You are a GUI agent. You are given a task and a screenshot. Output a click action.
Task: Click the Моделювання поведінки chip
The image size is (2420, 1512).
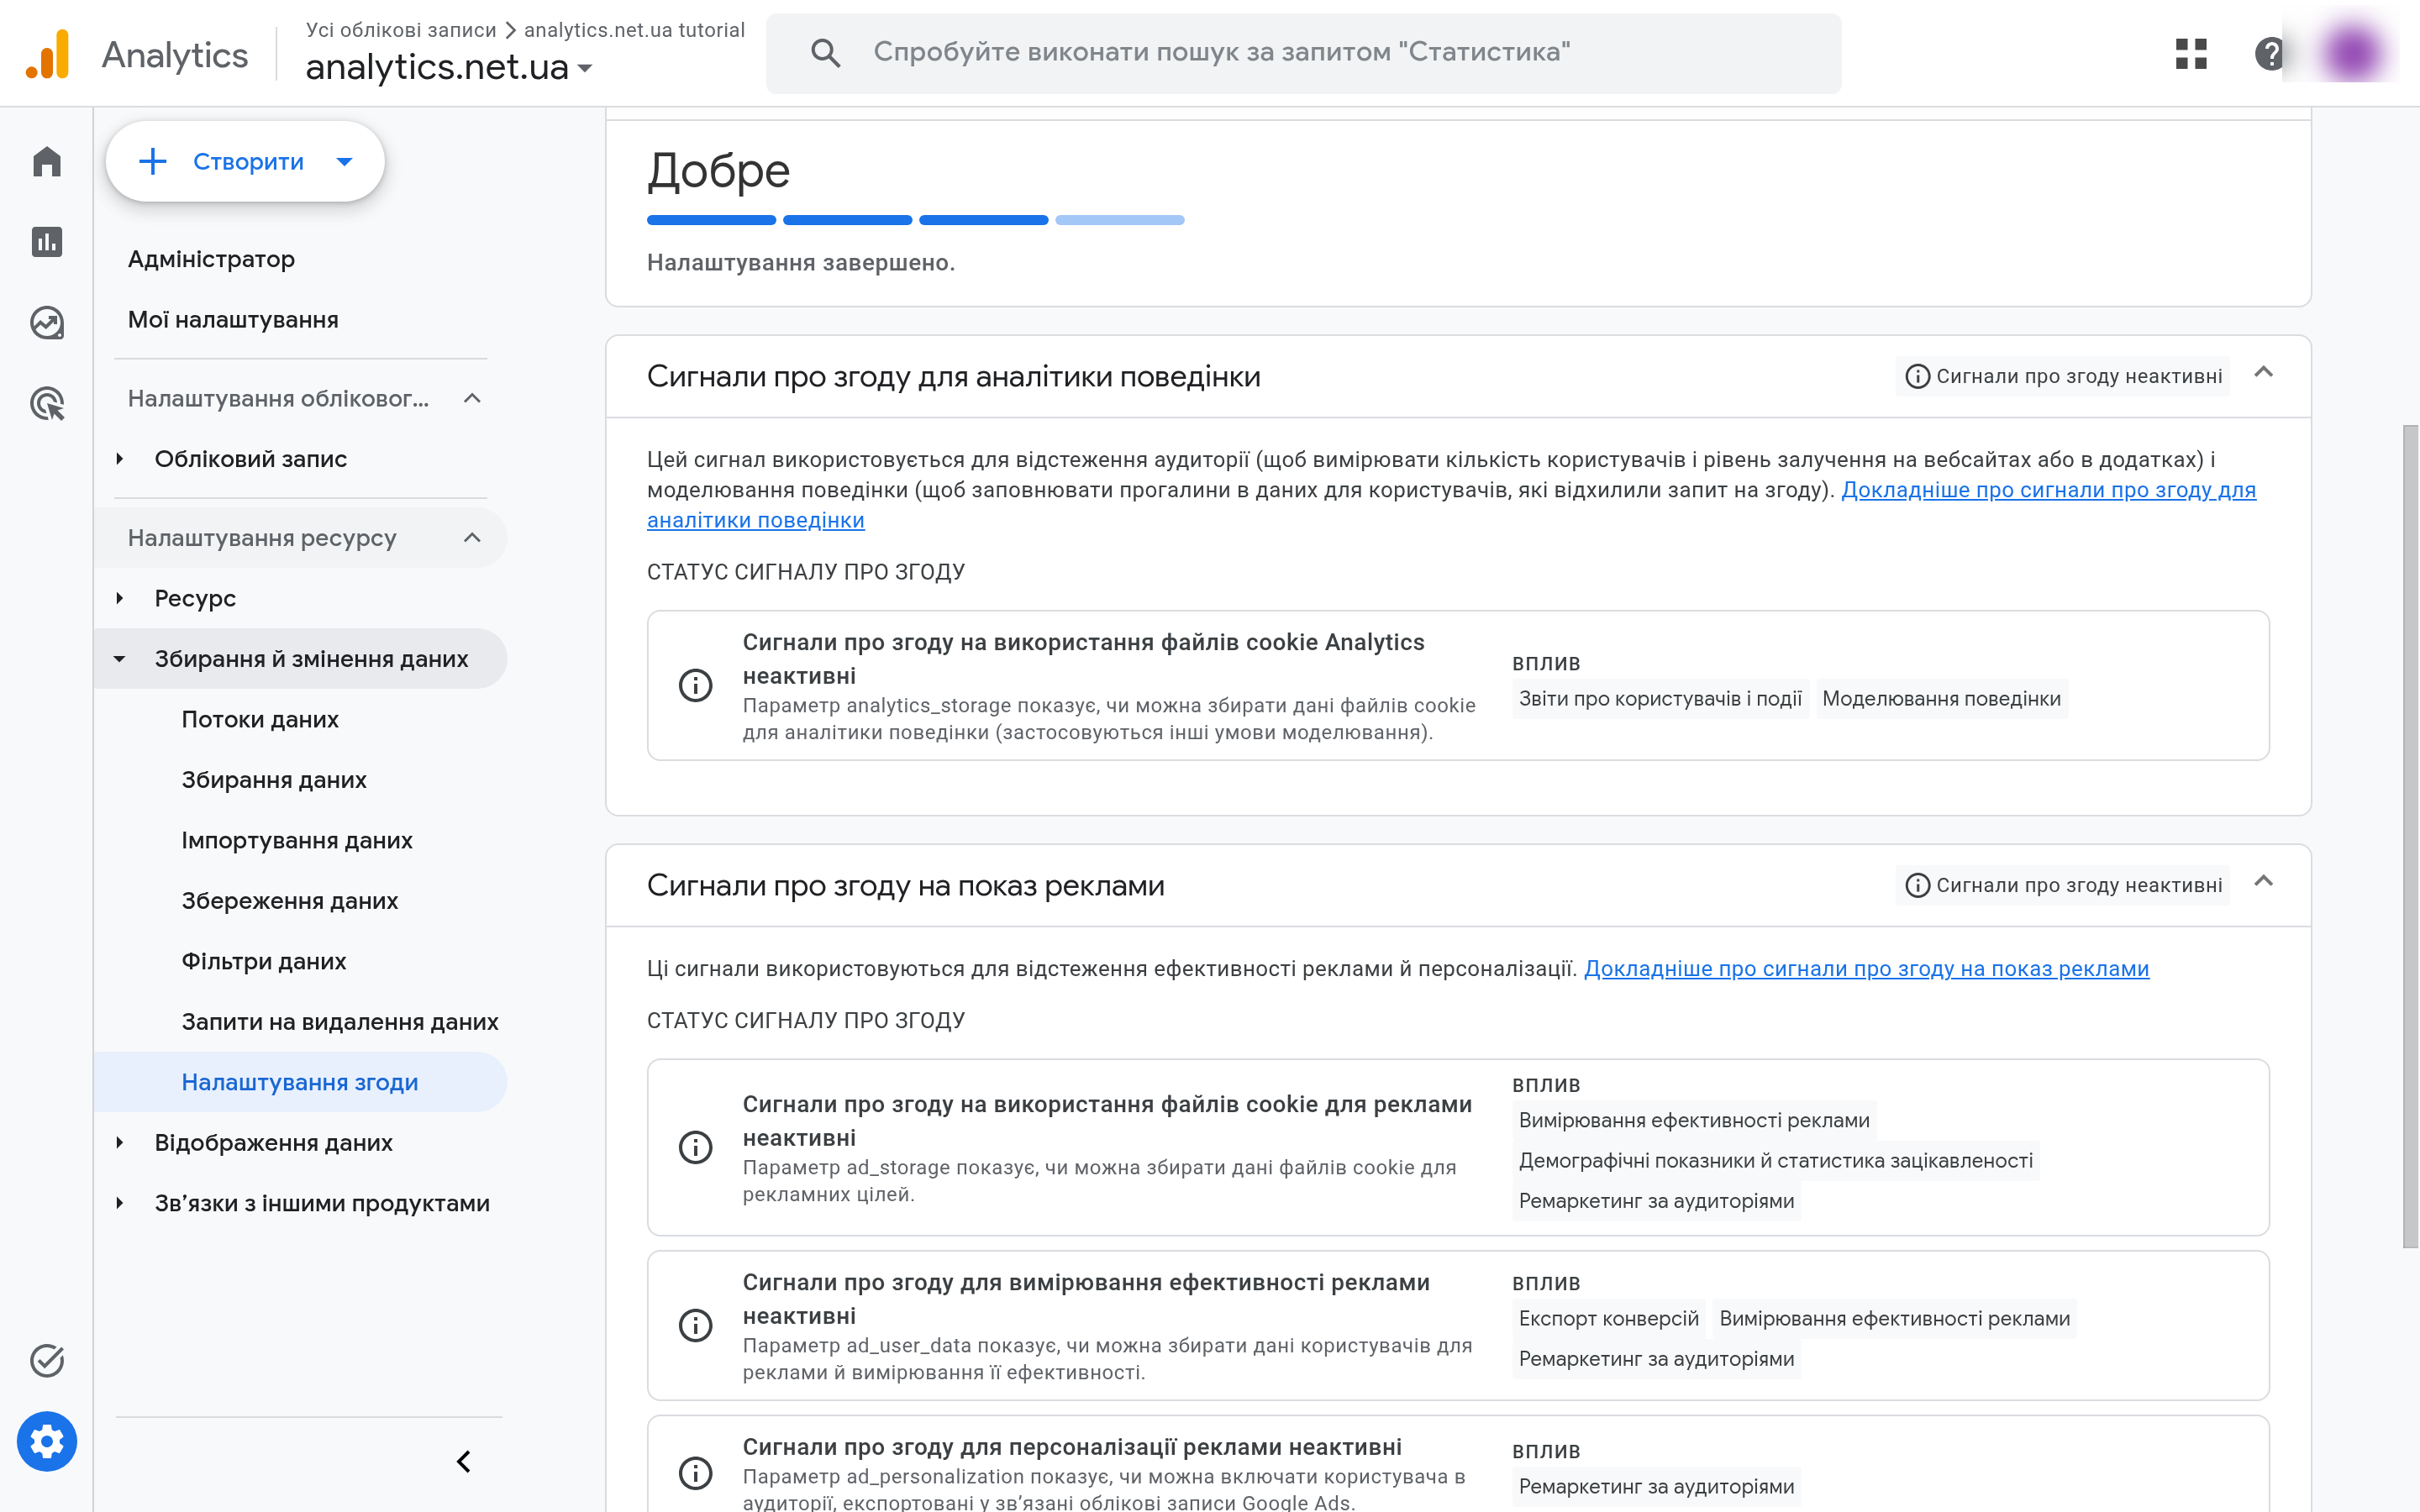pos(1941,699)
